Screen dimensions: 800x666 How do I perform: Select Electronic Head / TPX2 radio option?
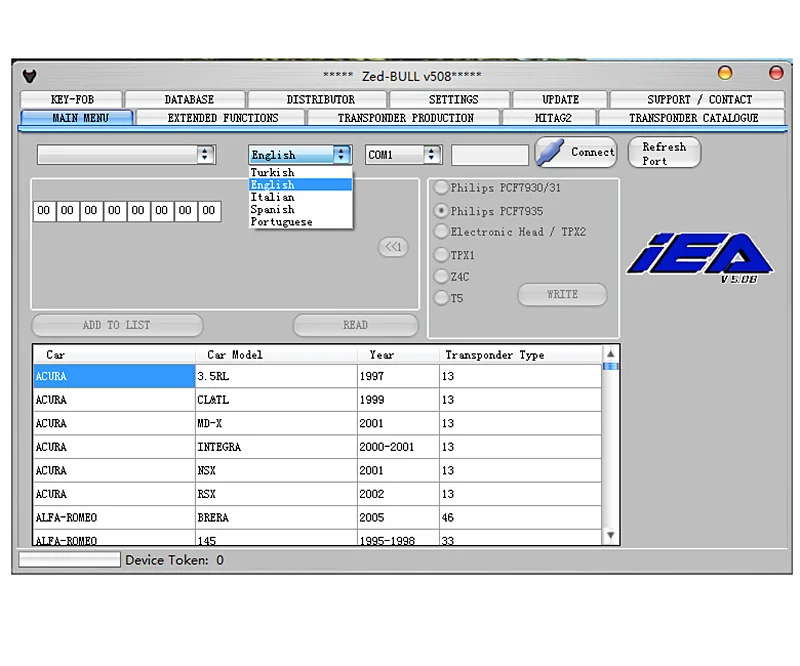tap(441, 232)
